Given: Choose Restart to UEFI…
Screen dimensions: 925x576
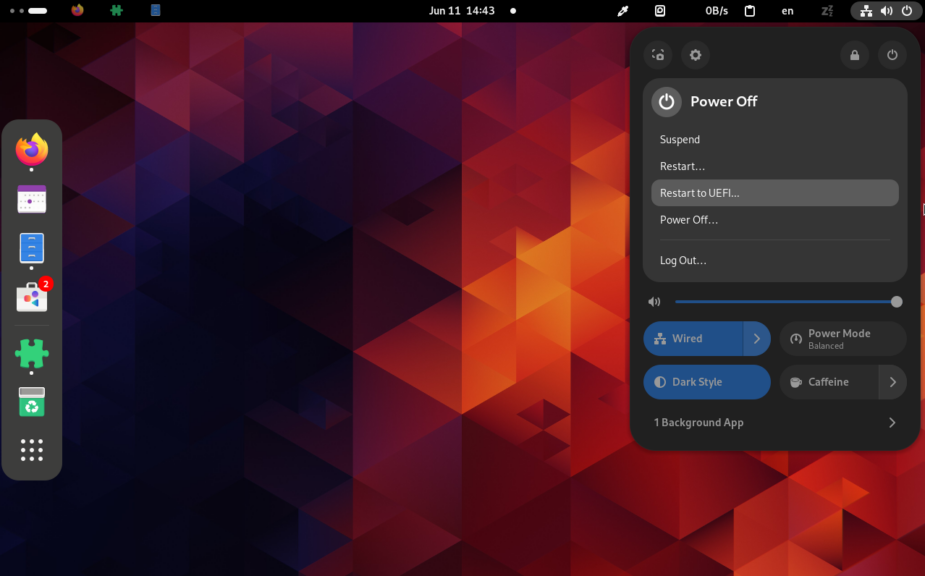Looking at the screenshot, I should point(775,193).
